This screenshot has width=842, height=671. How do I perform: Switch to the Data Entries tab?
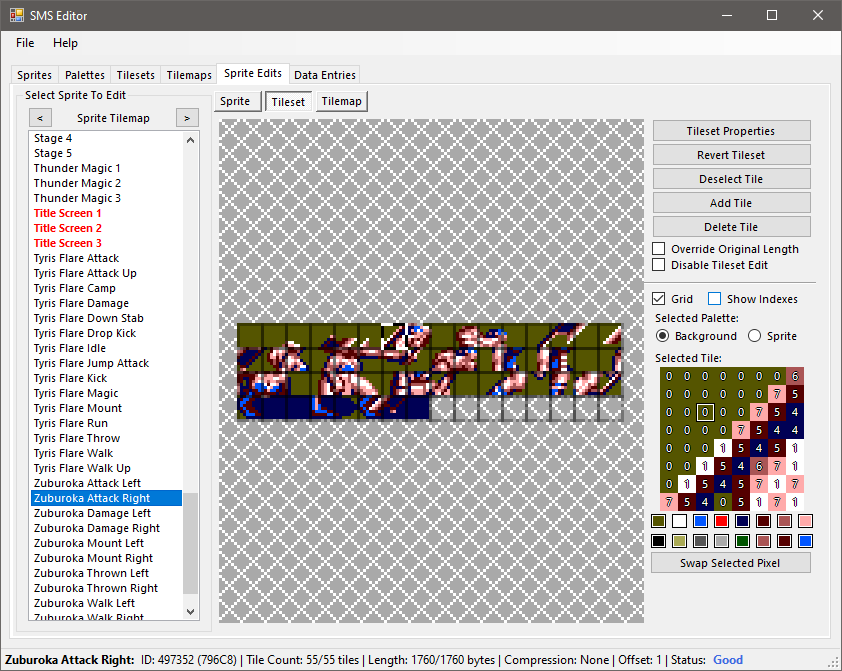[325, 75]
